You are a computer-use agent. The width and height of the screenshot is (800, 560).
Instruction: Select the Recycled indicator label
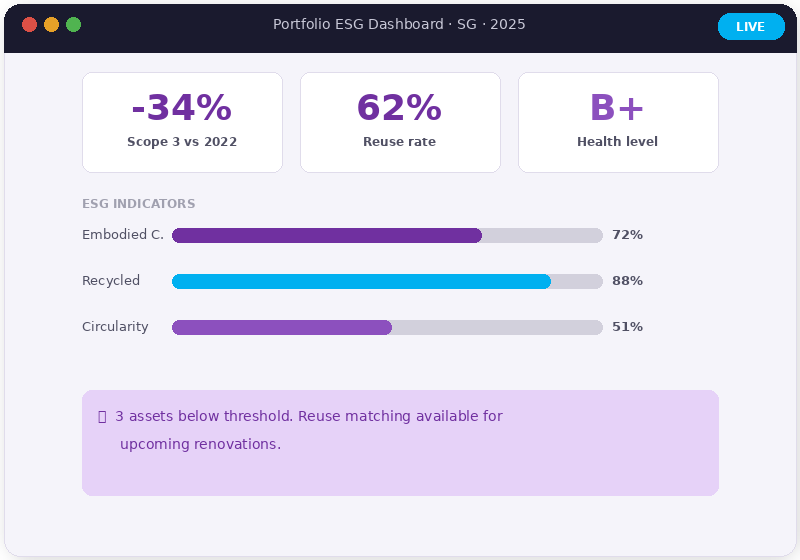111,281
